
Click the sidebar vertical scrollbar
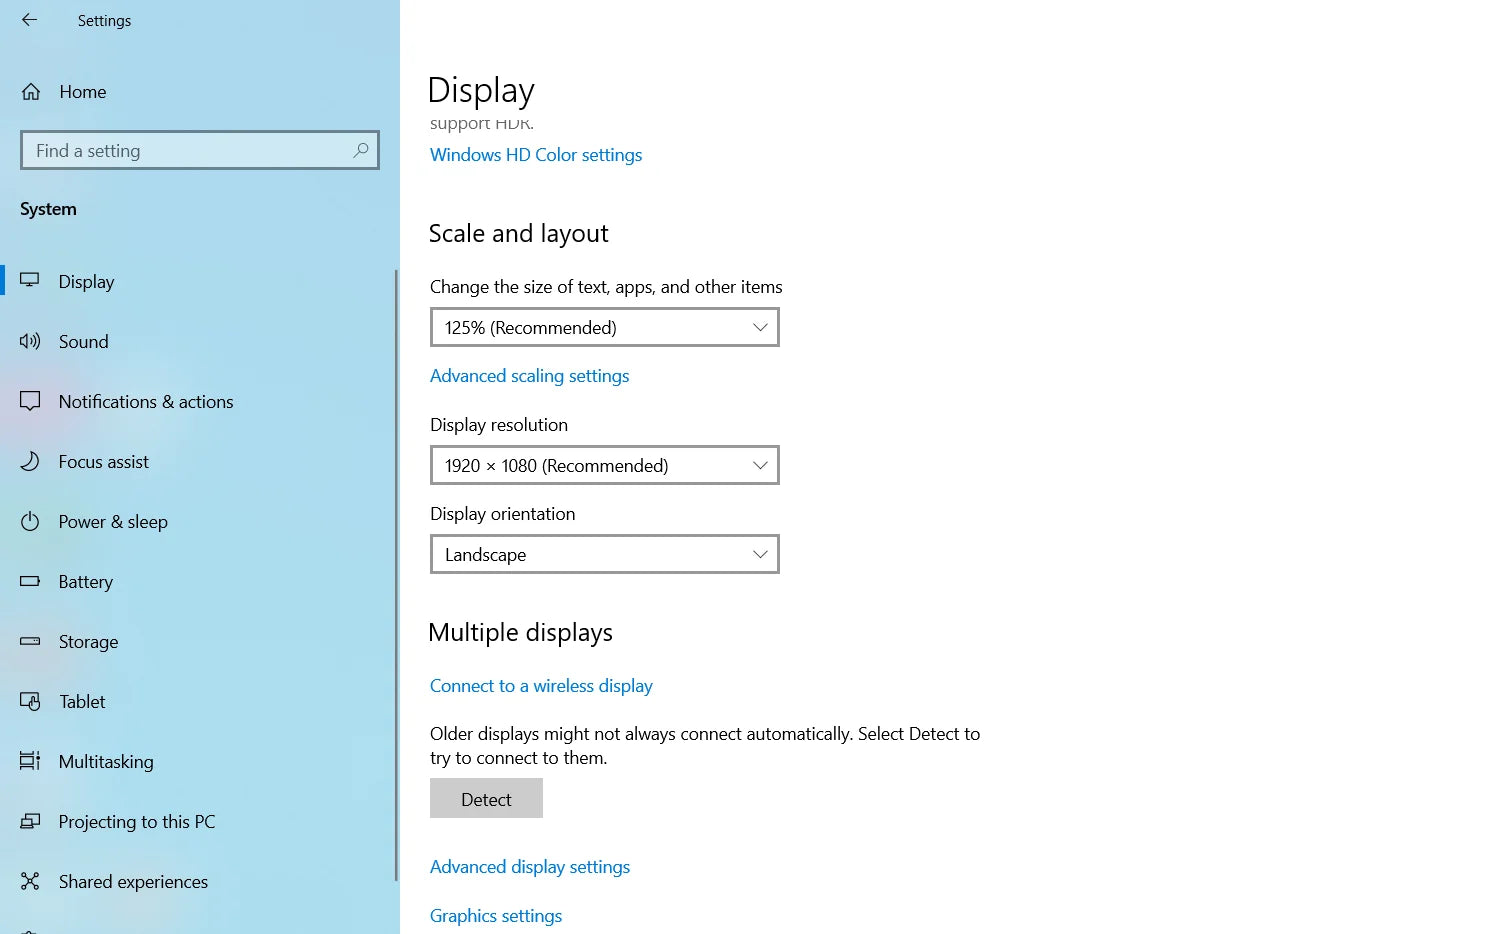pyautogui.click(x=396, y=575)
